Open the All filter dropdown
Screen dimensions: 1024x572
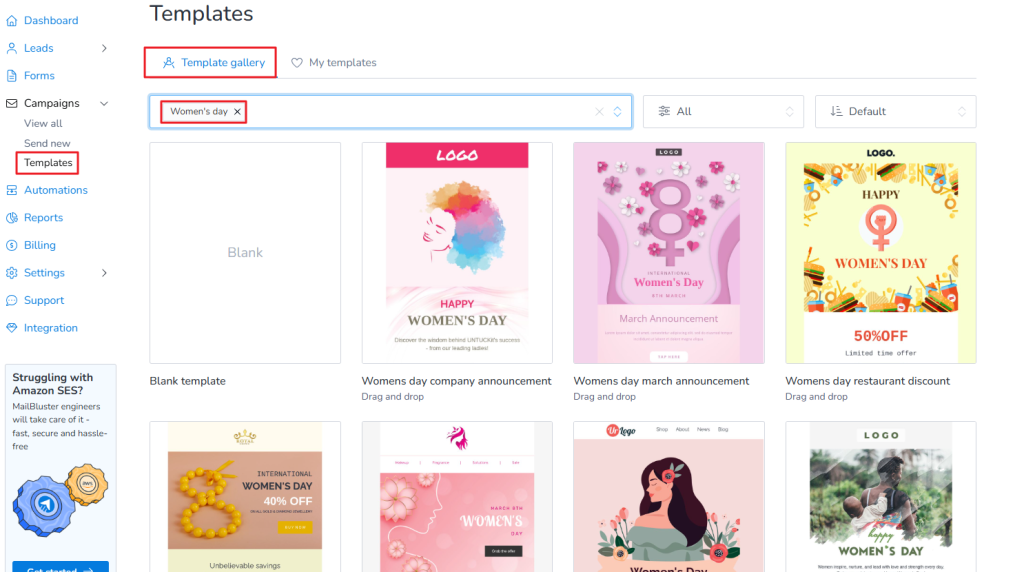(723, 112)
